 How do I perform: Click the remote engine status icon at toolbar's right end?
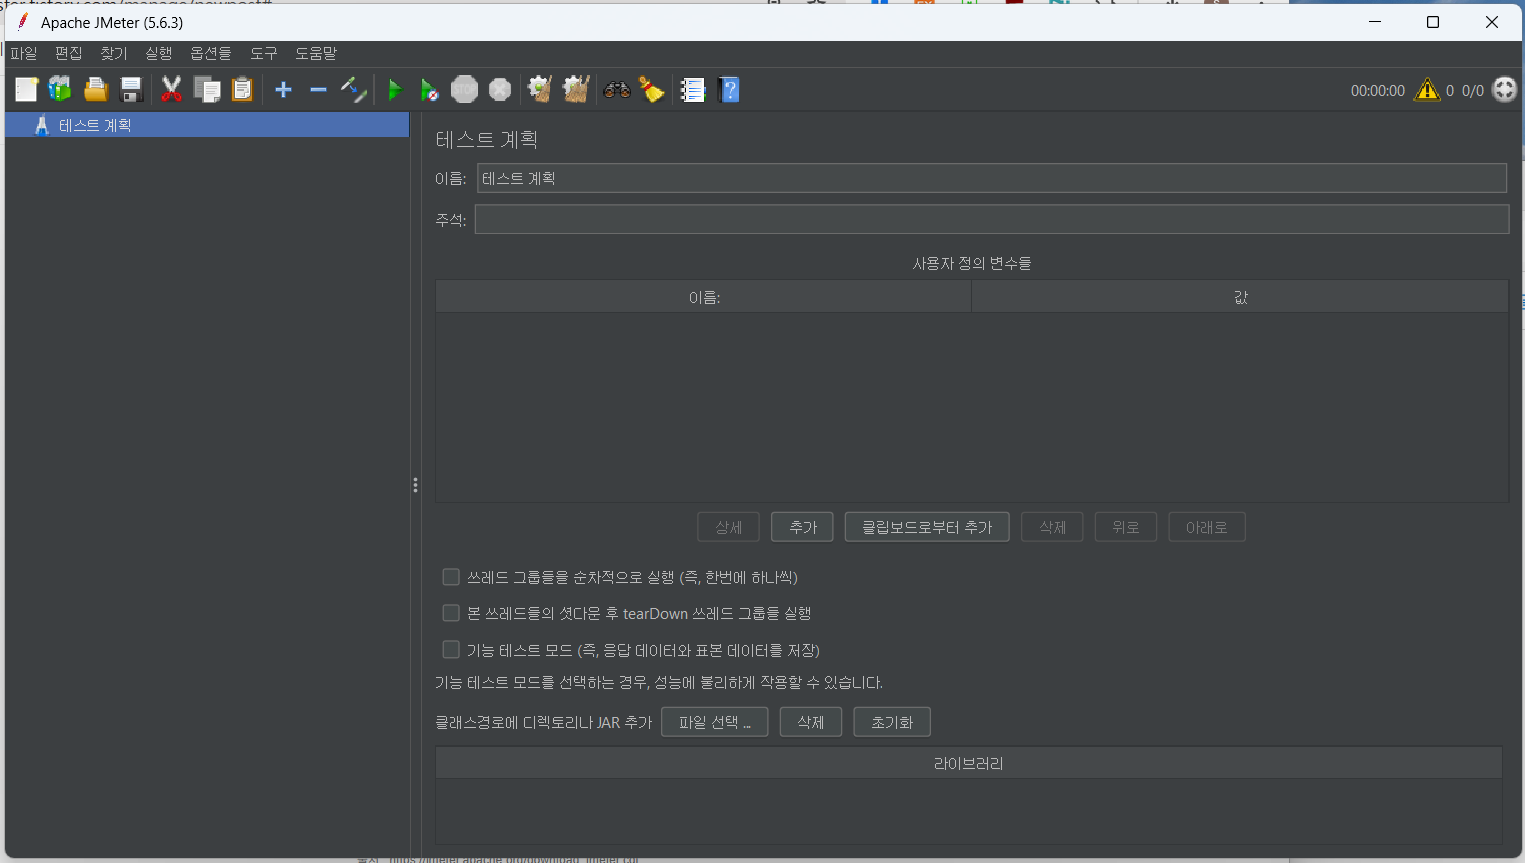[1505, 90]
